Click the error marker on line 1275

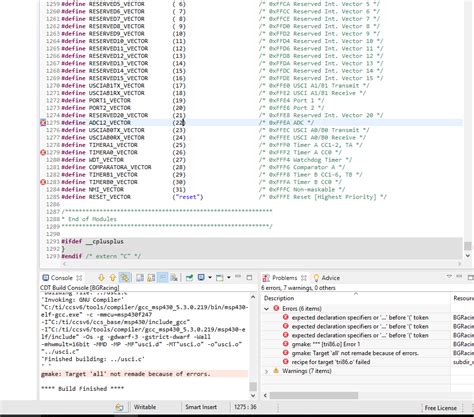[43, 123]
